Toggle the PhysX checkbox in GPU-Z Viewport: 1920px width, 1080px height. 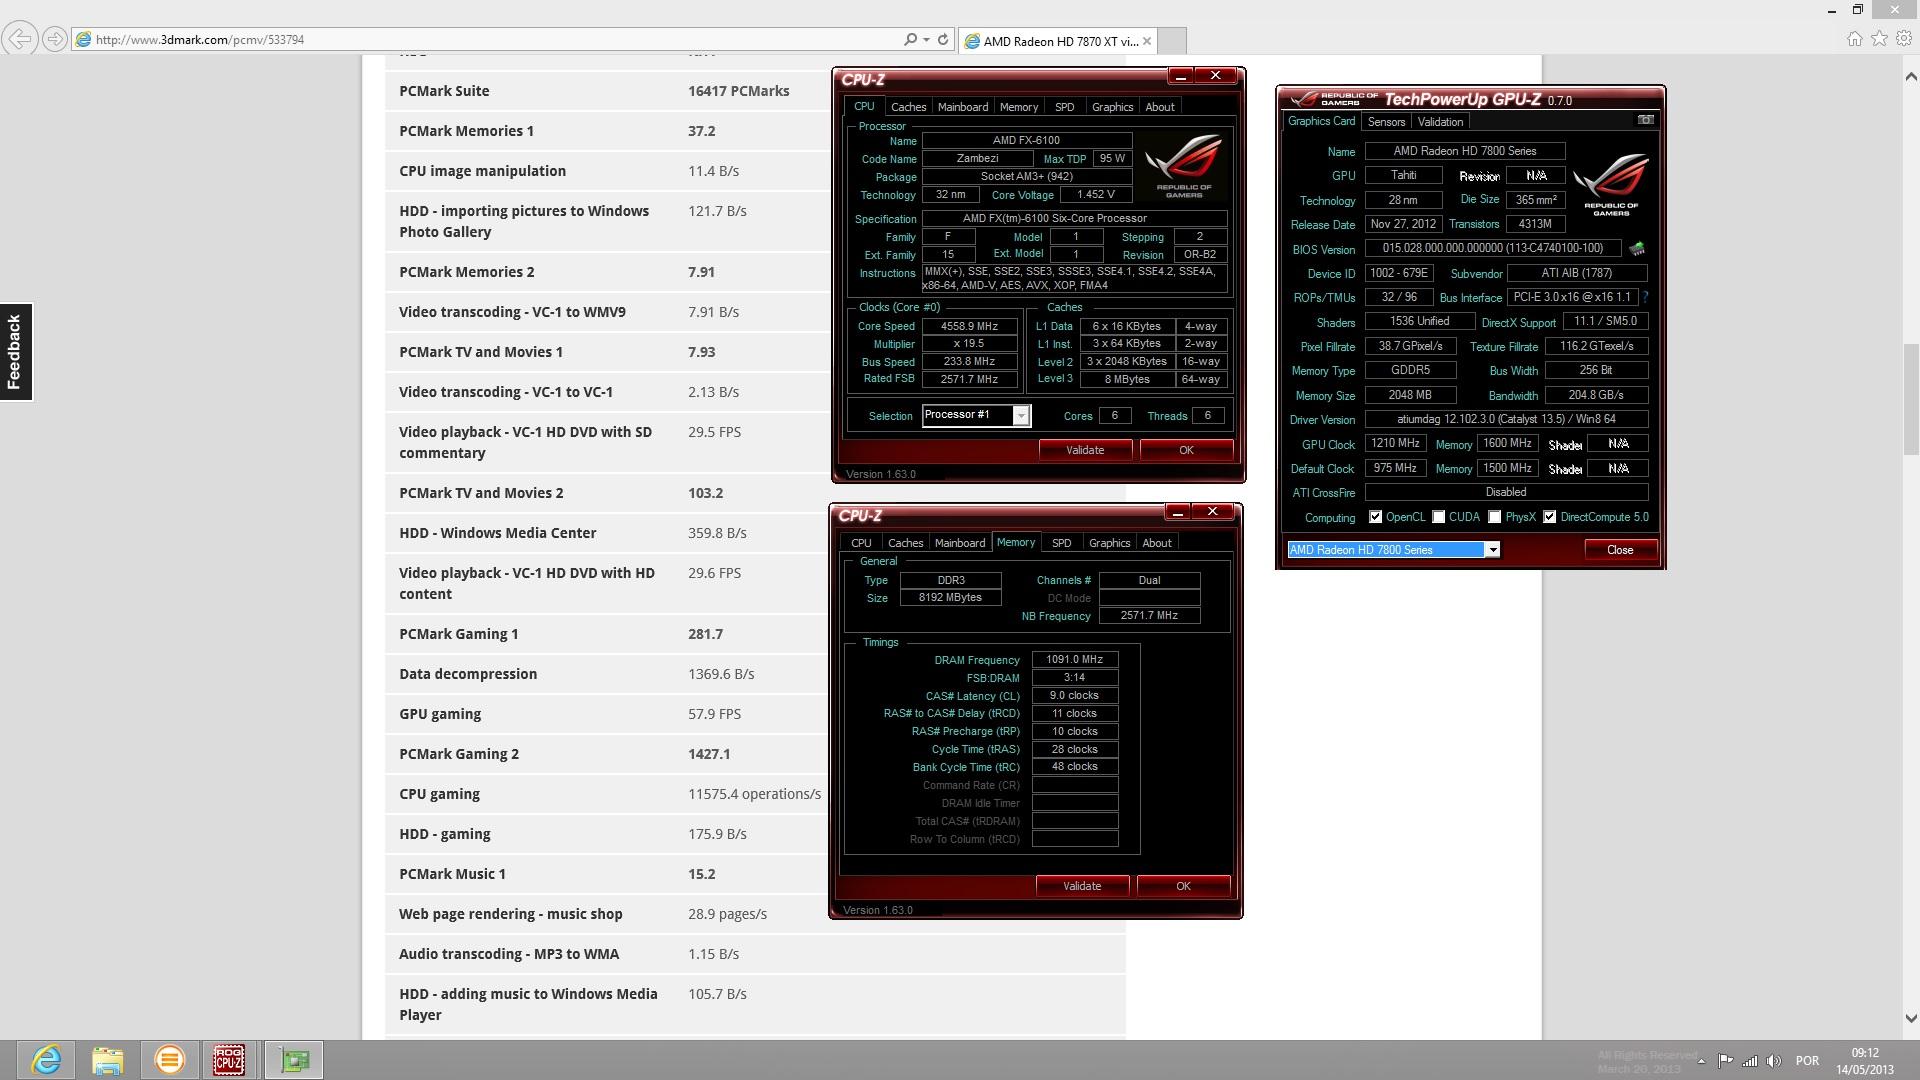pos(1494,517)
